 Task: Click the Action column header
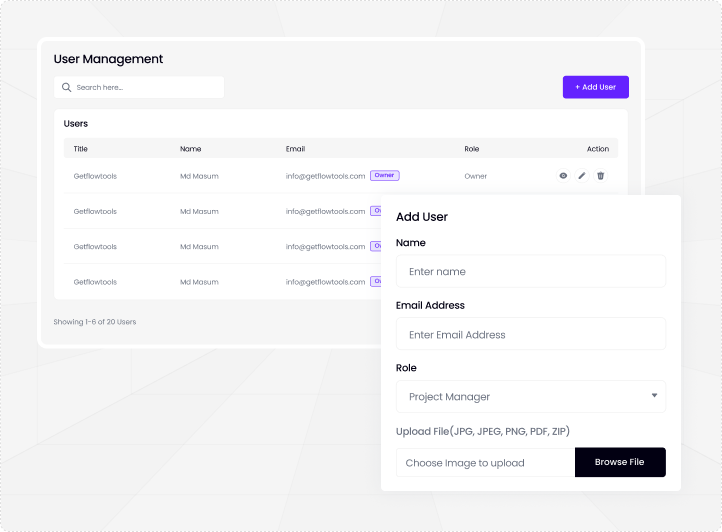[598, 149]
